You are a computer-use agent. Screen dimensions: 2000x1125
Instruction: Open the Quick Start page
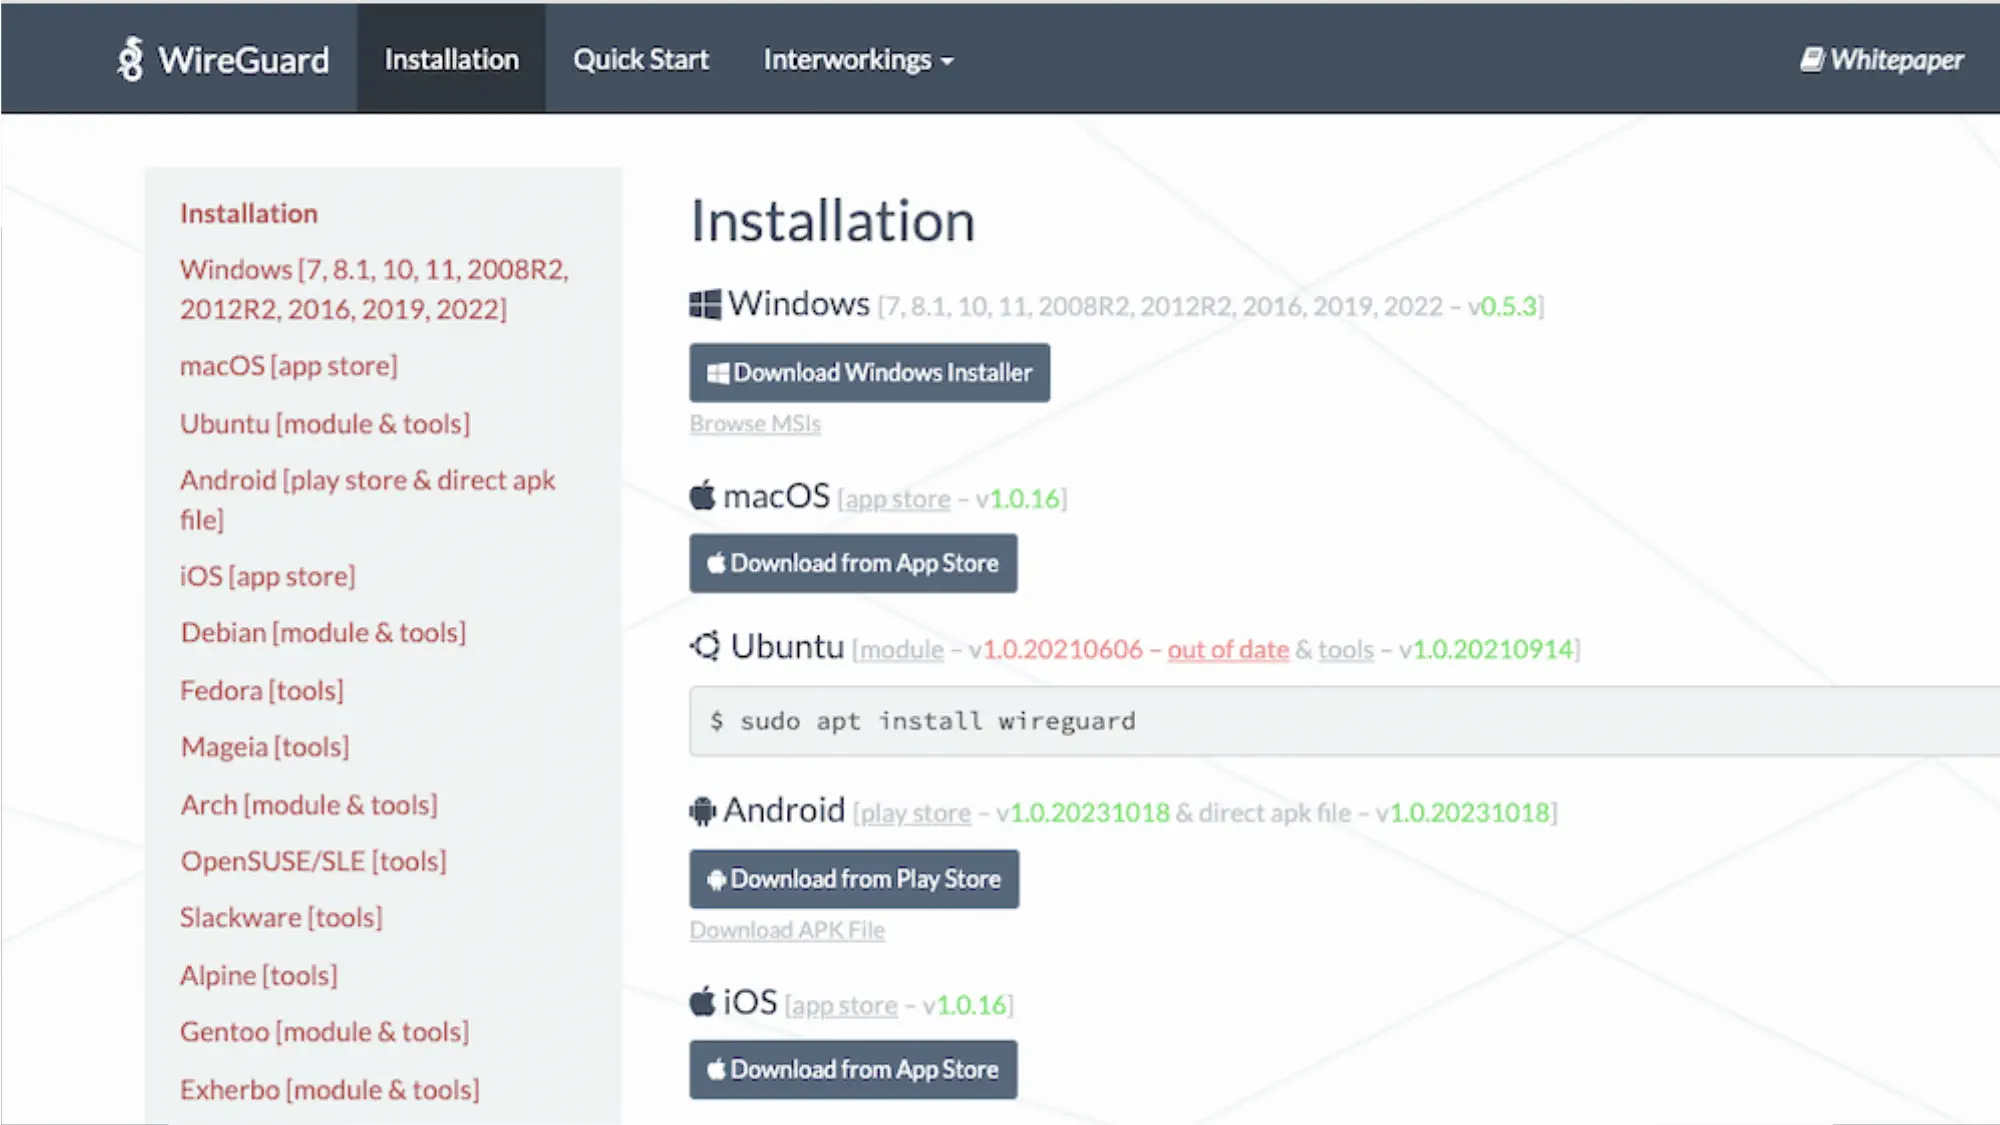pyautogui.click(x=641, y=60)
